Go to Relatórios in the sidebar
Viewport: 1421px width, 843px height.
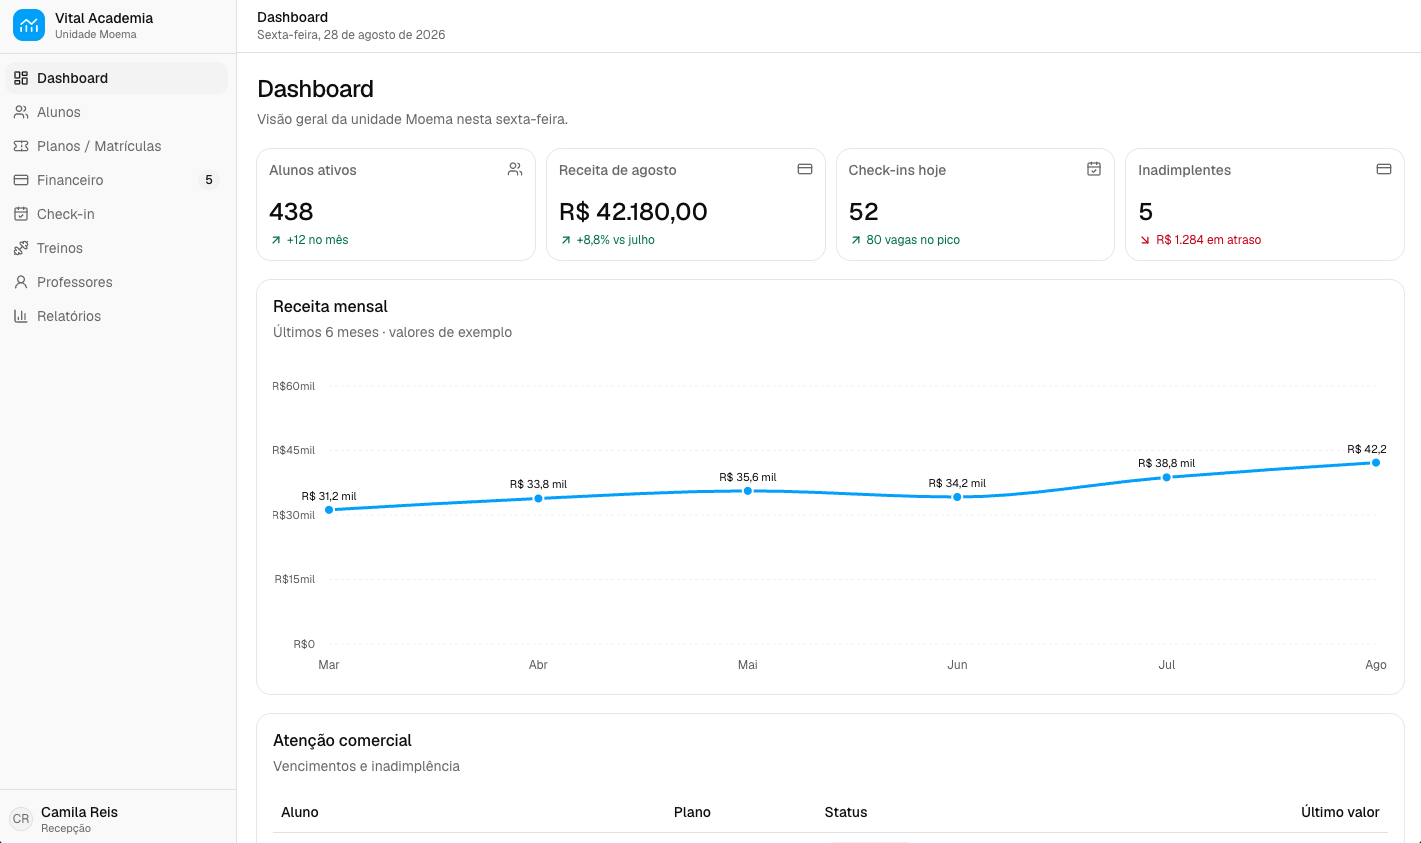point(117,316)
